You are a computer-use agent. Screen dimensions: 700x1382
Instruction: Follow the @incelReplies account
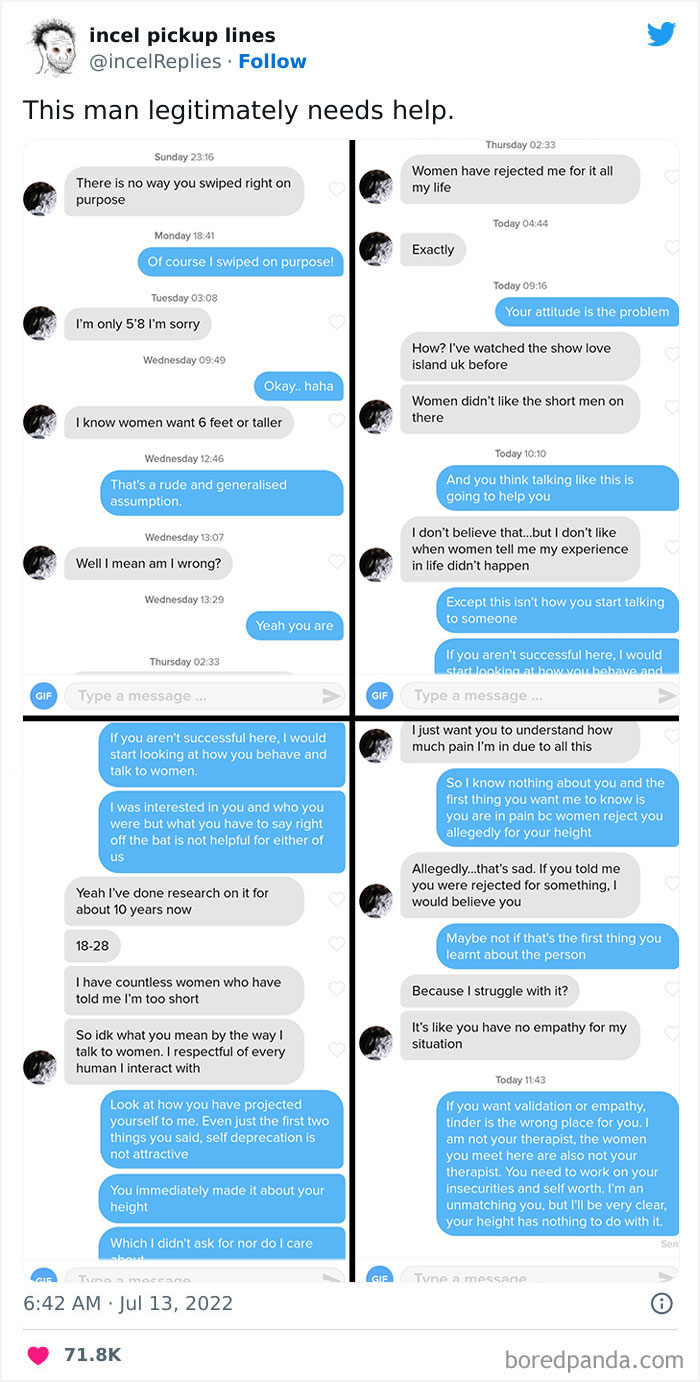(272, 61)
